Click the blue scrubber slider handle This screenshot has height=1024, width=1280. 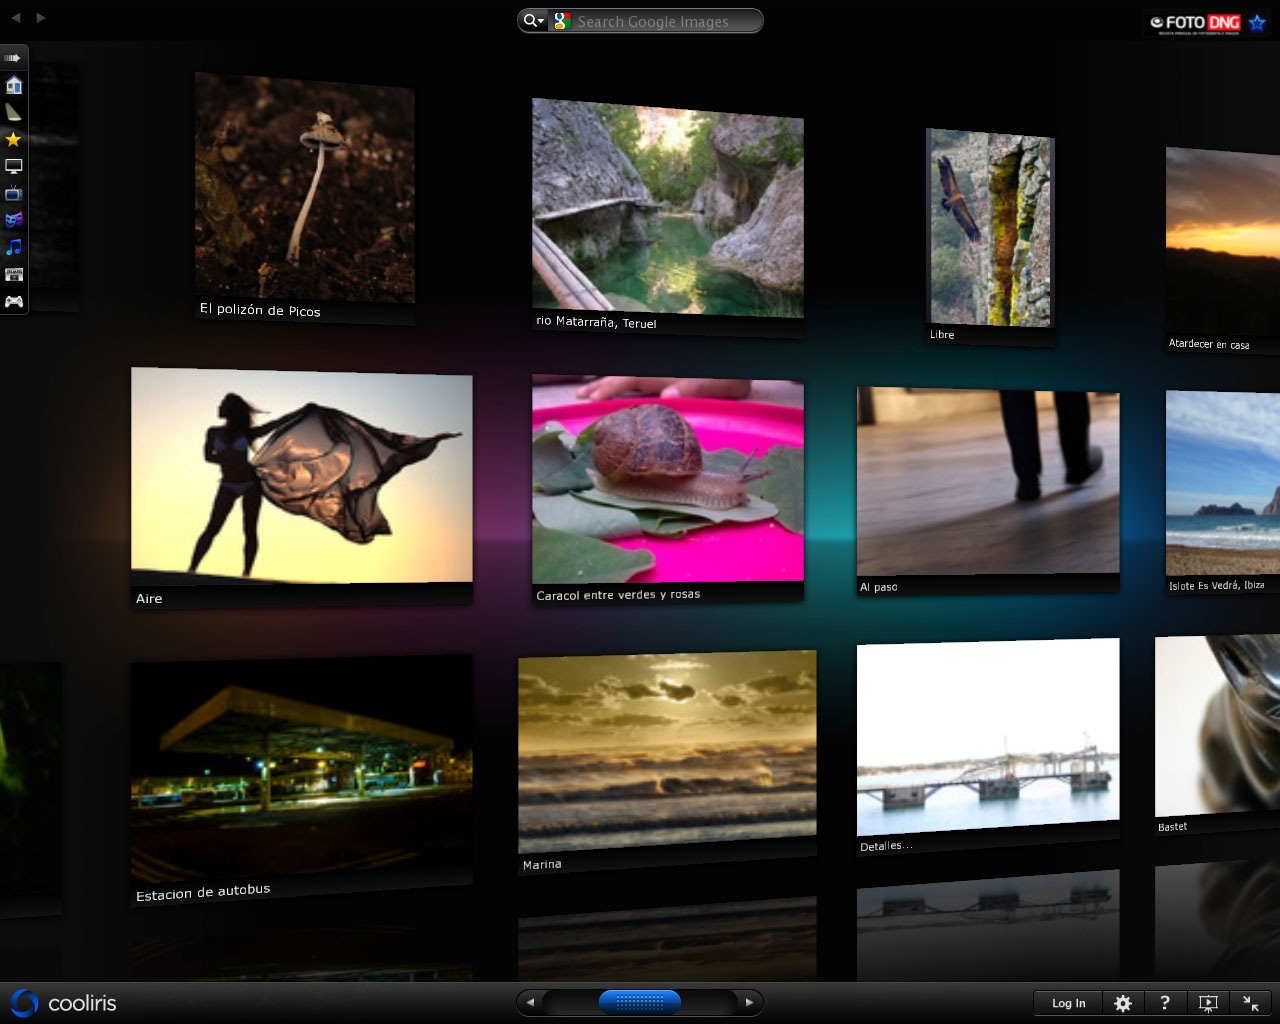tap(640, 1001)
